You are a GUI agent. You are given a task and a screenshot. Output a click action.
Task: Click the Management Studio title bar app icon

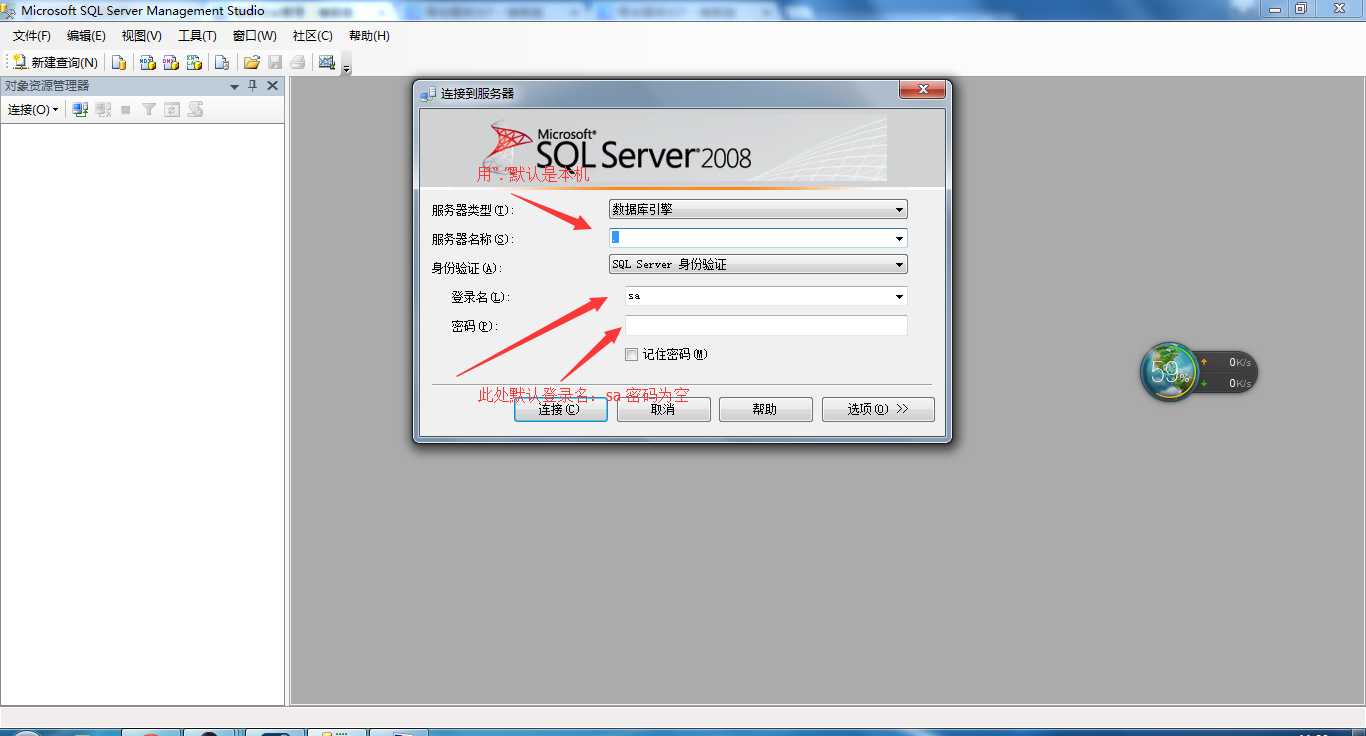[x=8, y=11]
